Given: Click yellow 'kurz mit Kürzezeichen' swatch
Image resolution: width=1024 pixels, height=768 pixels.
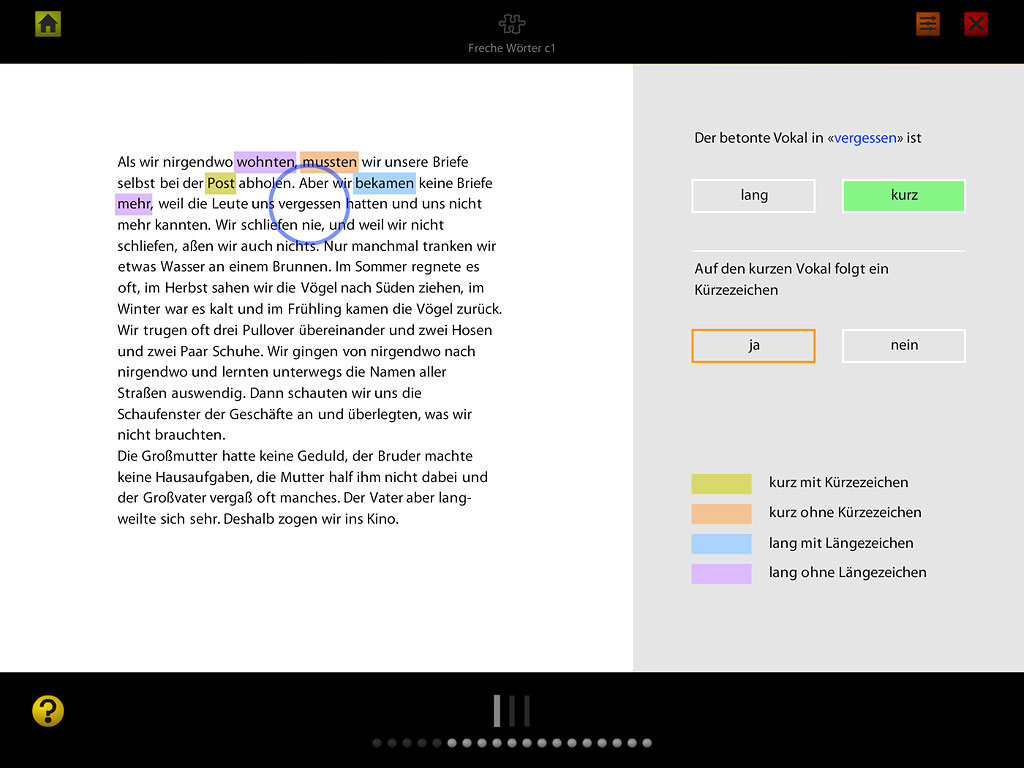Looking at the screenshot, I should (721, 484).
